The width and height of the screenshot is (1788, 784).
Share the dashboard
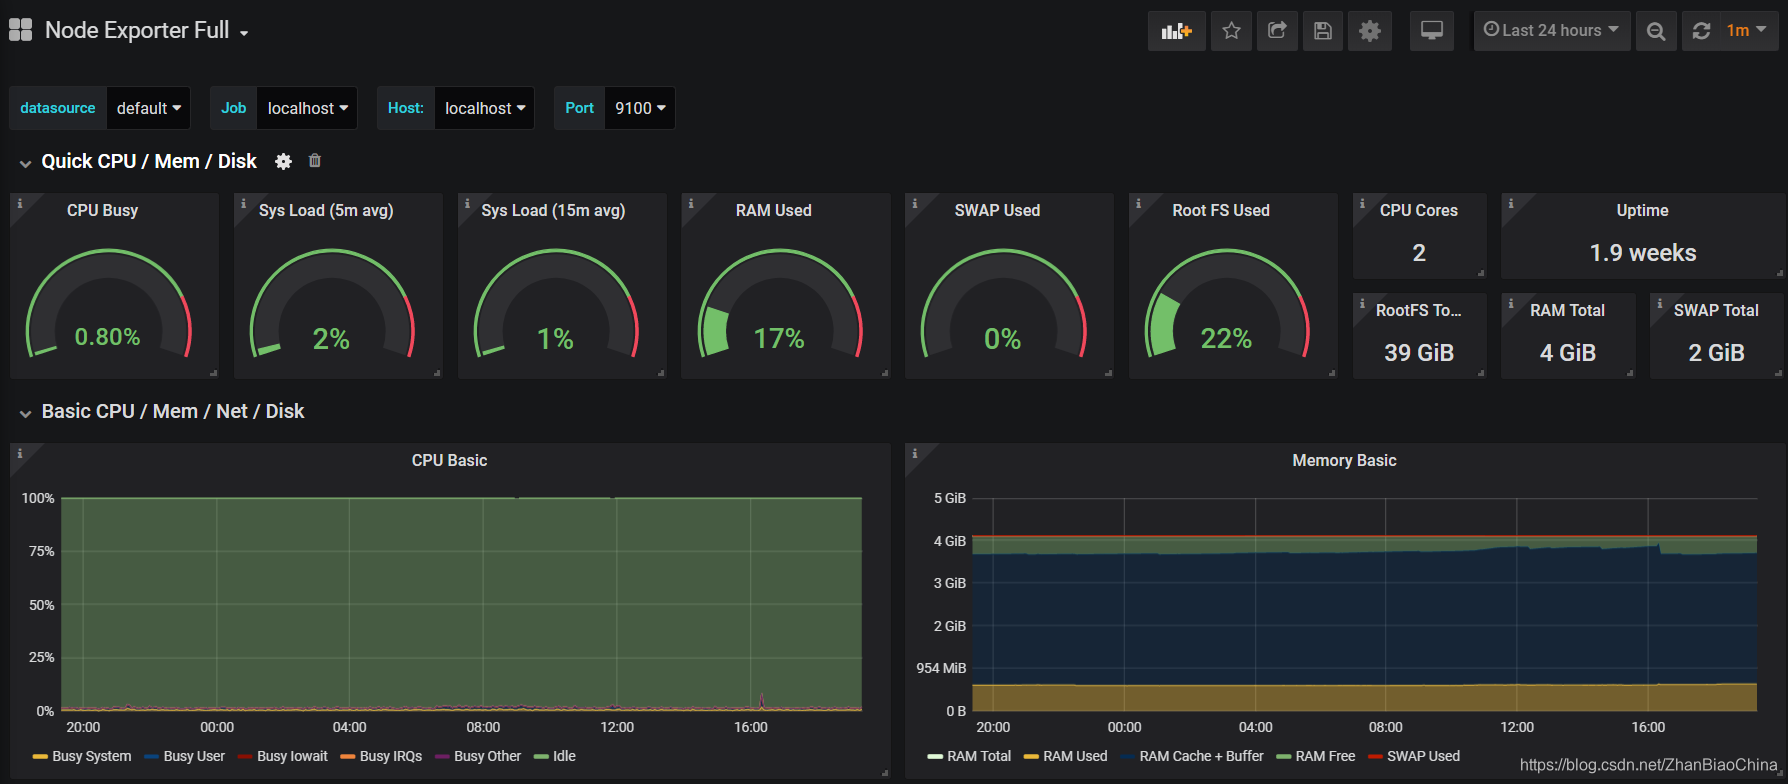1277,31
